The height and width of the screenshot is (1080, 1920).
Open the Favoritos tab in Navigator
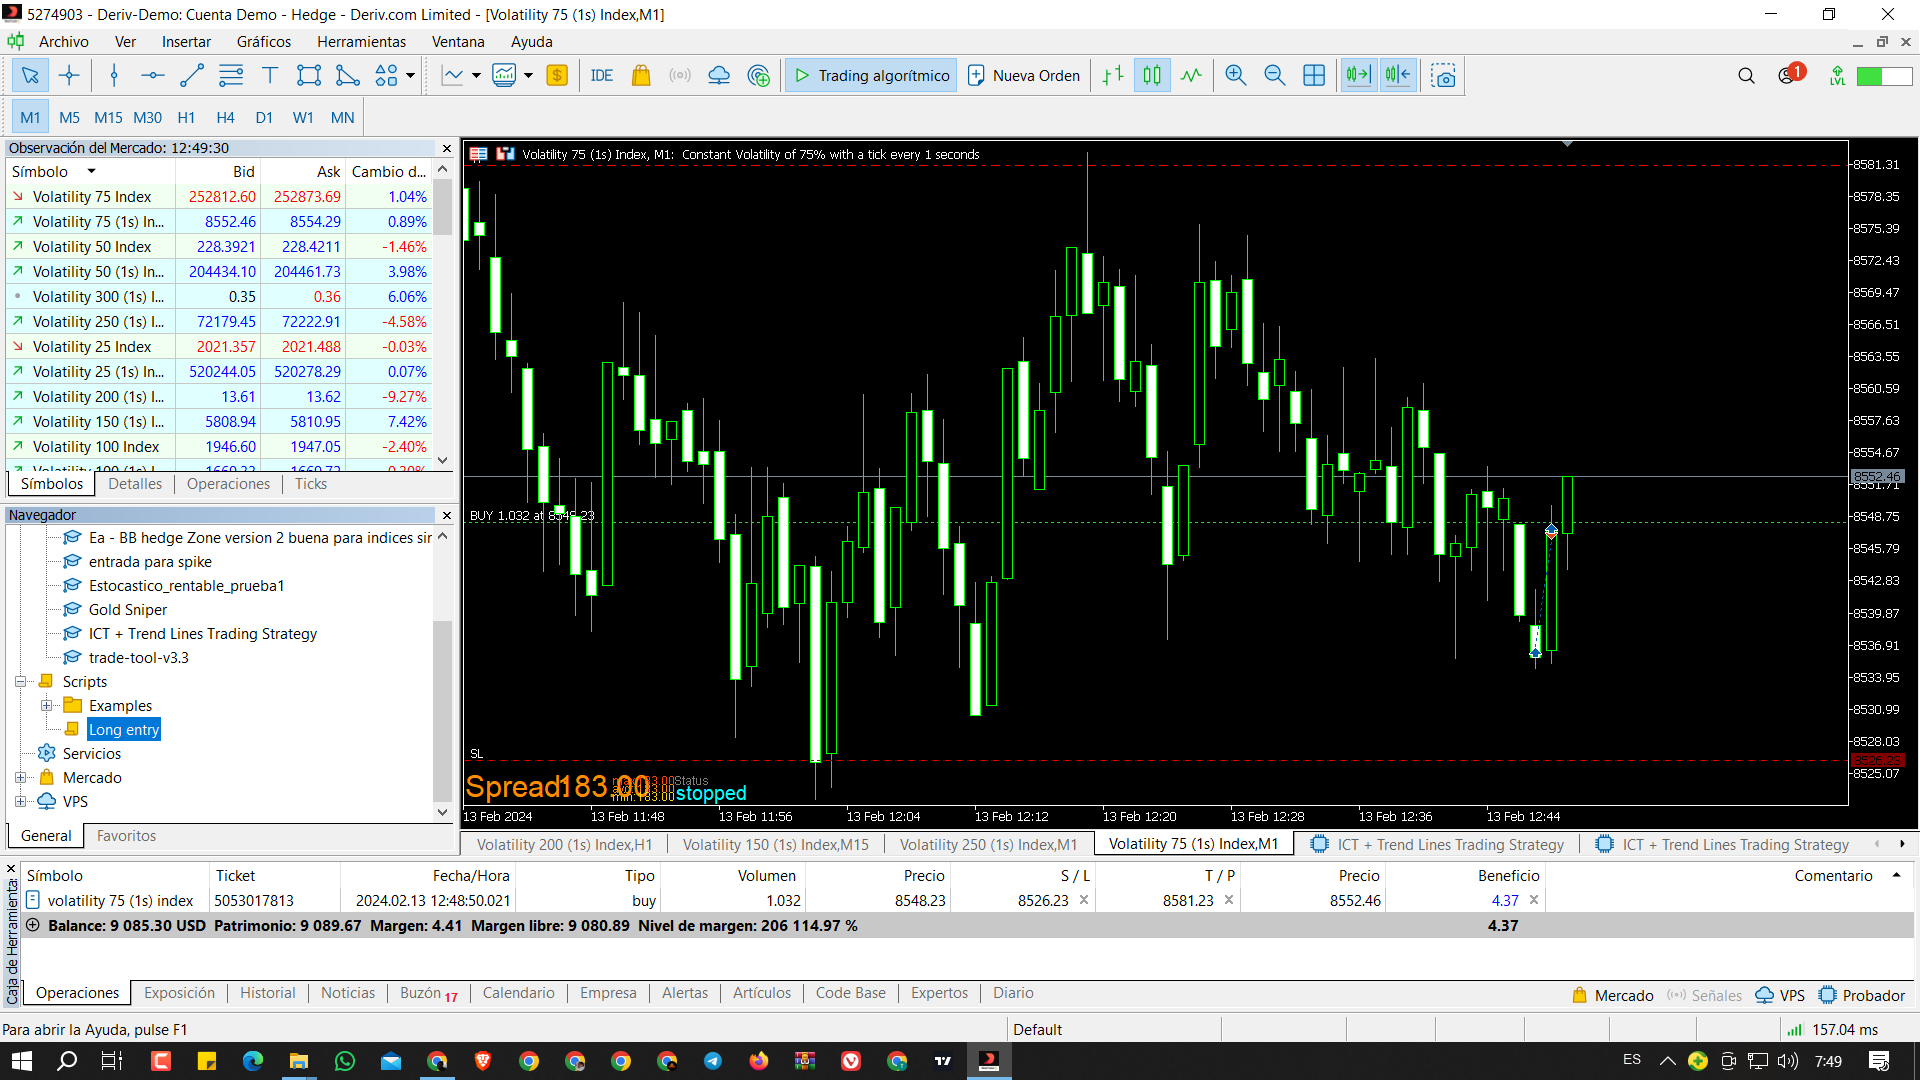coord(126,836)
